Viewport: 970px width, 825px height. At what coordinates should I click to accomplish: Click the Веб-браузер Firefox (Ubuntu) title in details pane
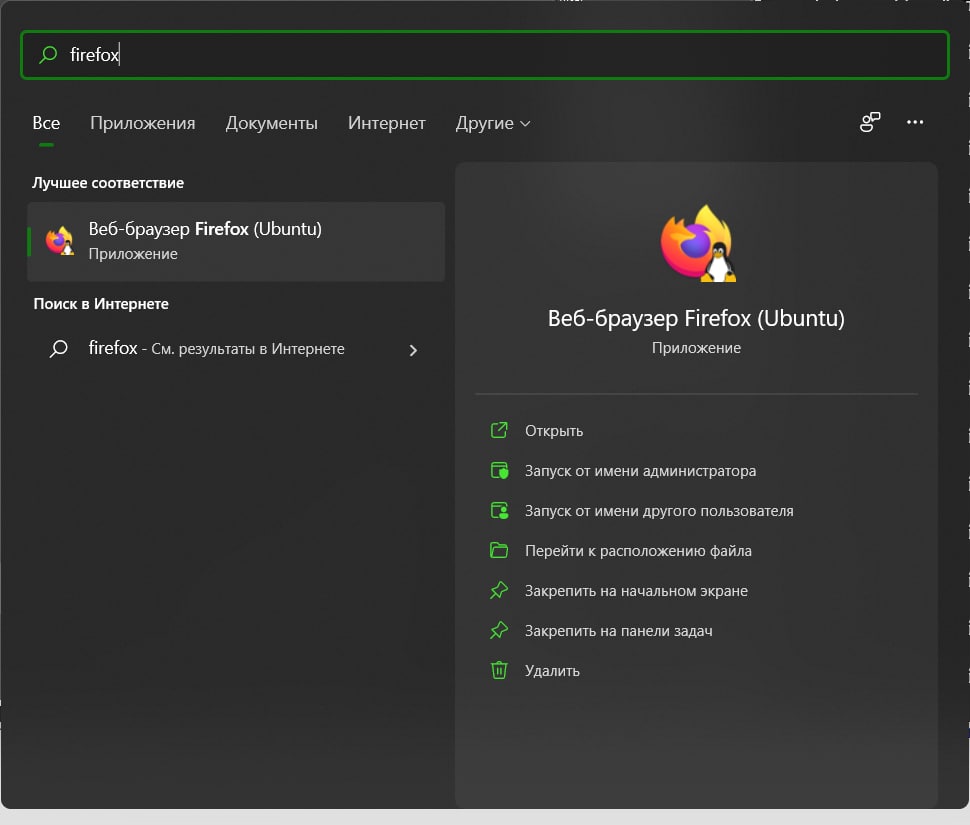pyautogui.click(x=696, y=318)
